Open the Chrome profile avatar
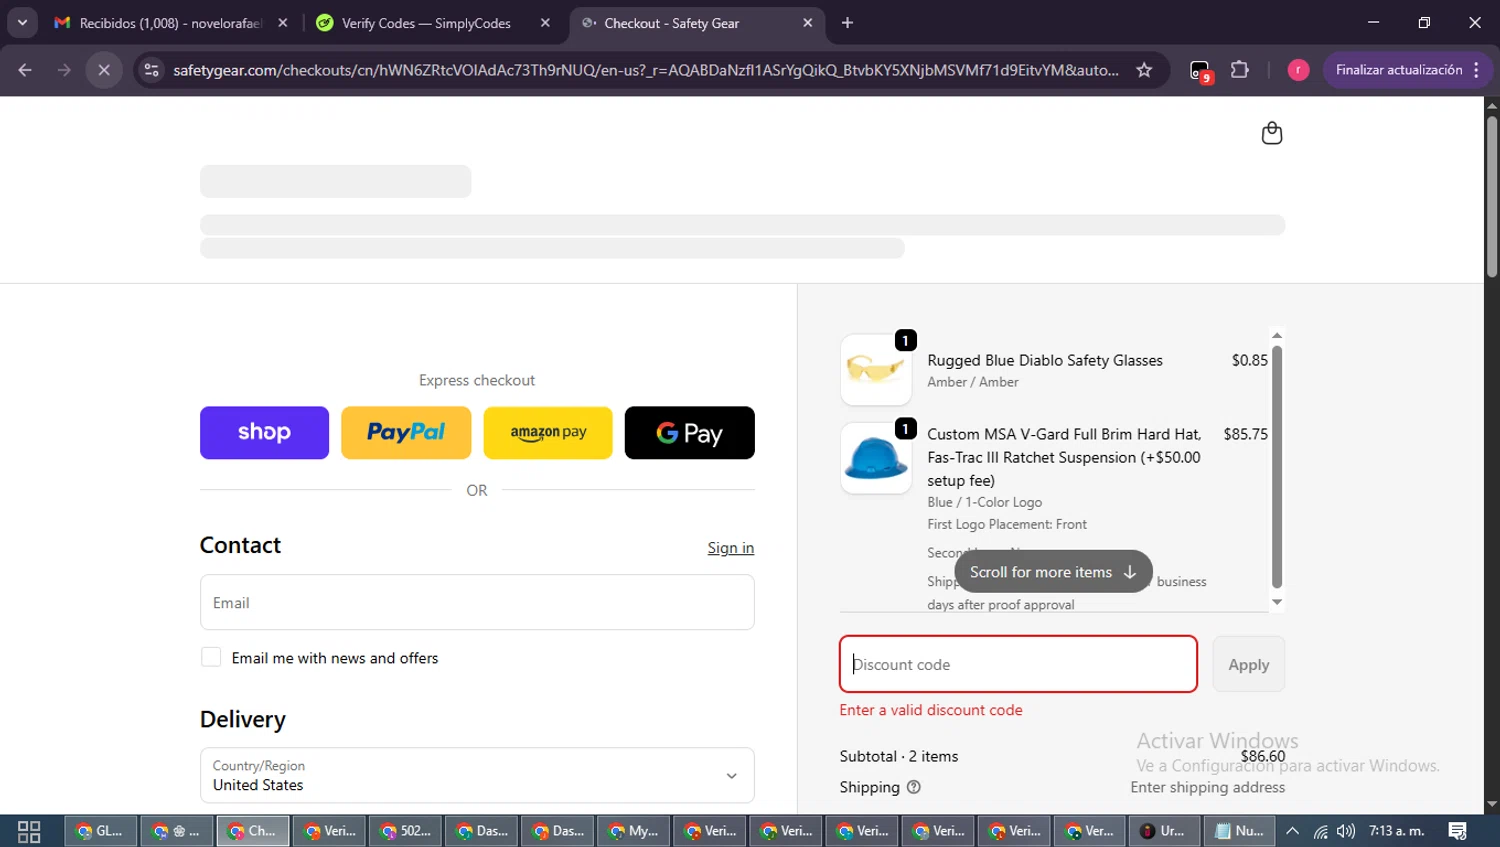The image size is (1500, 847). point(1298,70)
